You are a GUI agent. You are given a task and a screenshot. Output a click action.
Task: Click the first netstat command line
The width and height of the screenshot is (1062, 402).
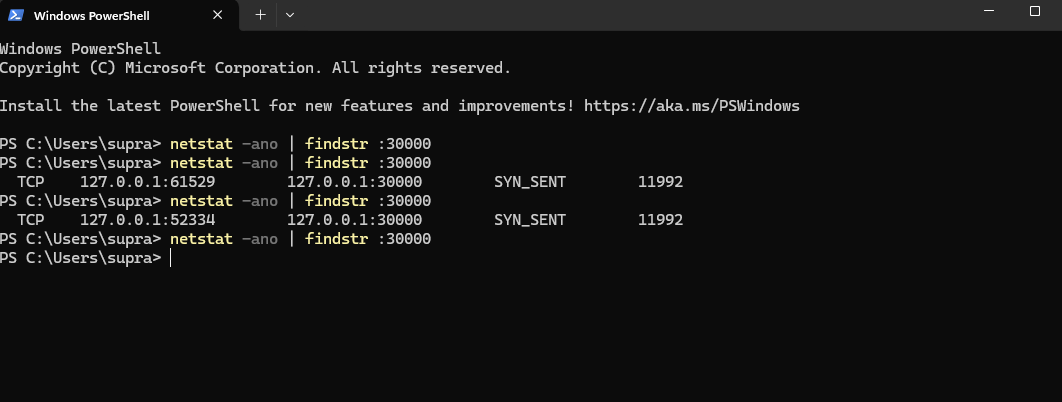pyautogui.click(x=300, y=143)
